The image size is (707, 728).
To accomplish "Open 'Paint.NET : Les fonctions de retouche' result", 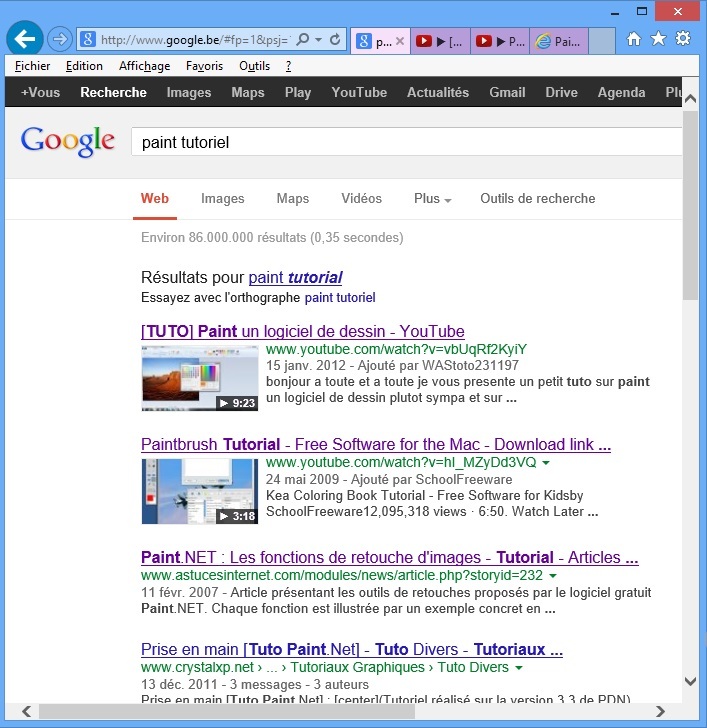I will tap(389, 558).
